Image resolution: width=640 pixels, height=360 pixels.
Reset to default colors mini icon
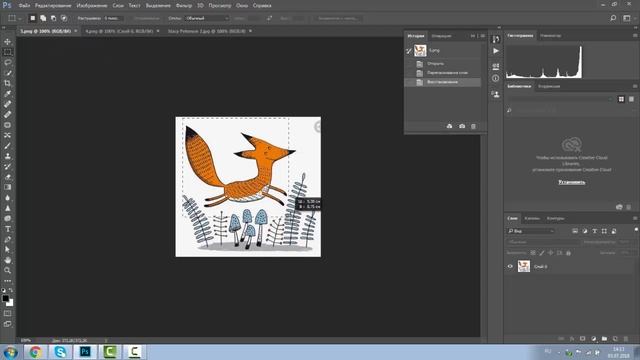point(4,290)
